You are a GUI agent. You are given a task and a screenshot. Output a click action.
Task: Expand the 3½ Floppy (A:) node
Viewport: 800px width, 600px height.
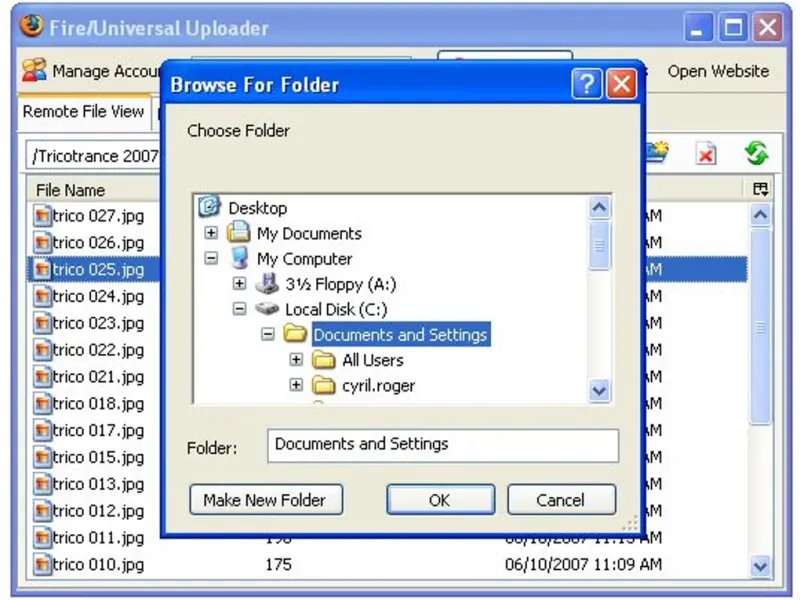tap(239, 283)
